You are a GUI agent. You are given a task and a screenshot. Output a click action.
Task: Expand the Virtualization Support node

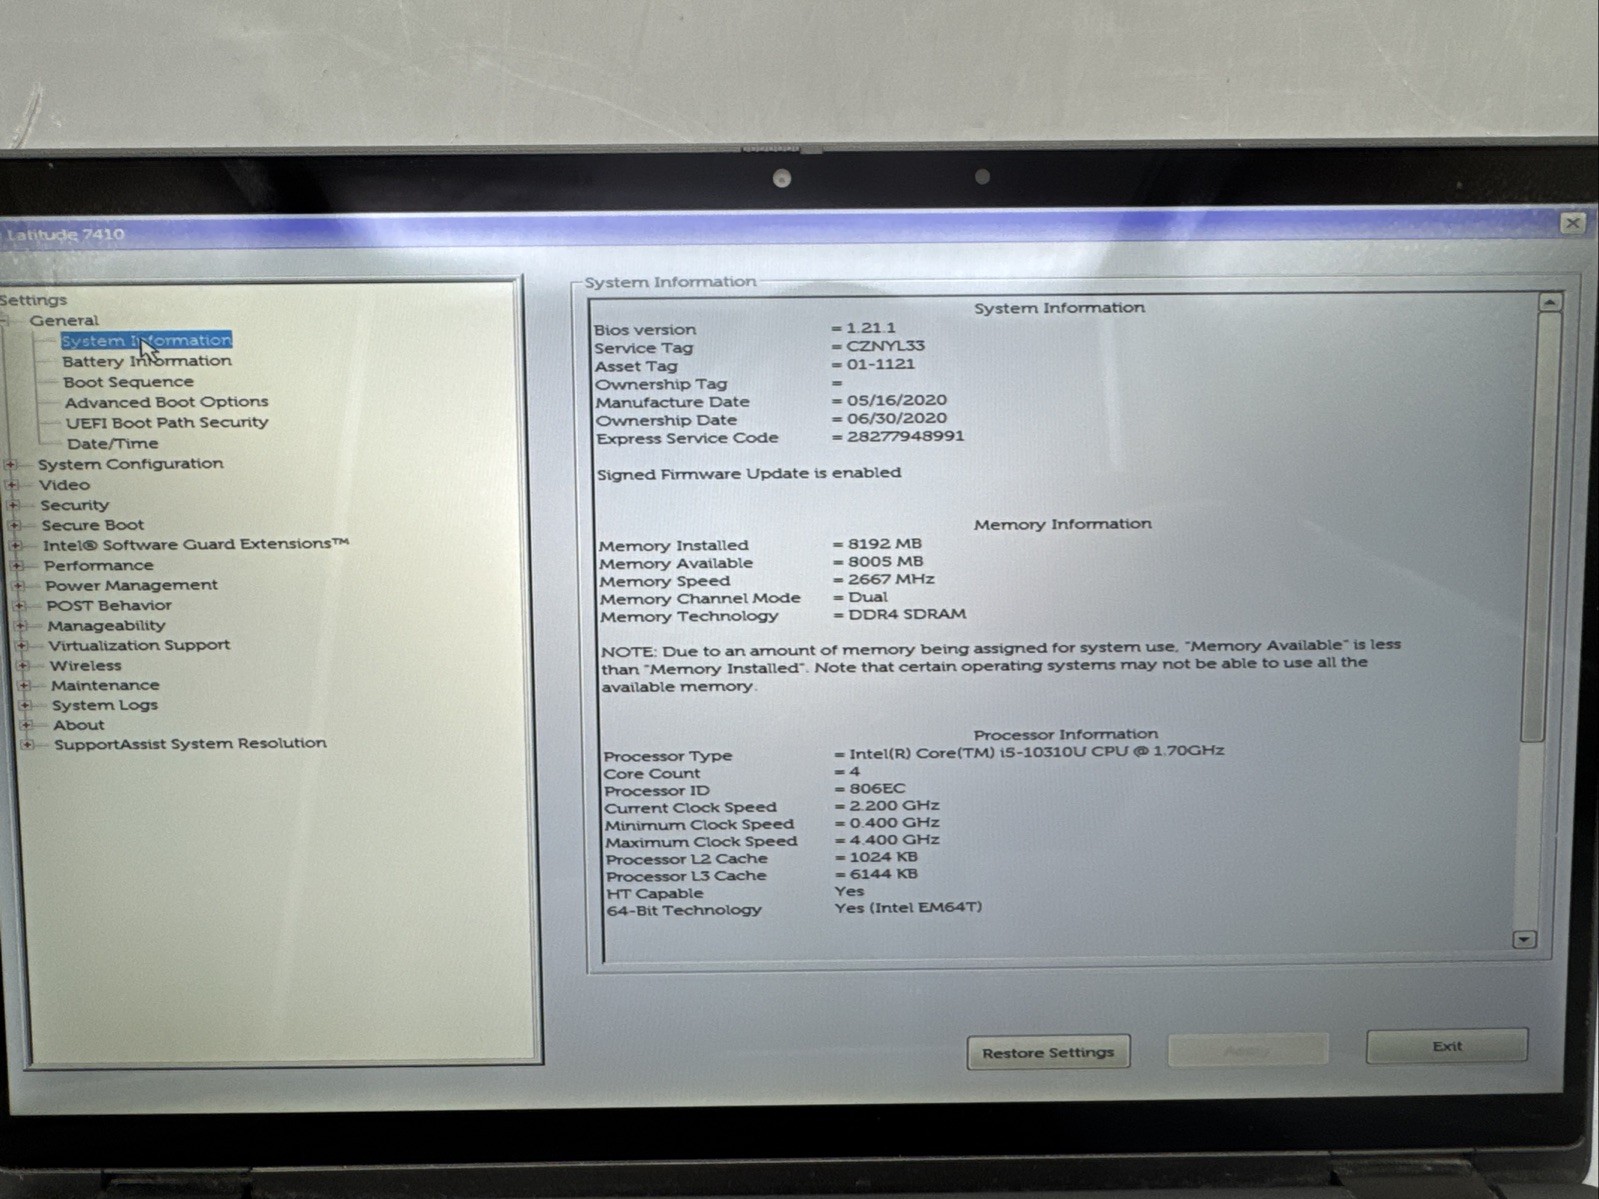(x=21, y=645)
